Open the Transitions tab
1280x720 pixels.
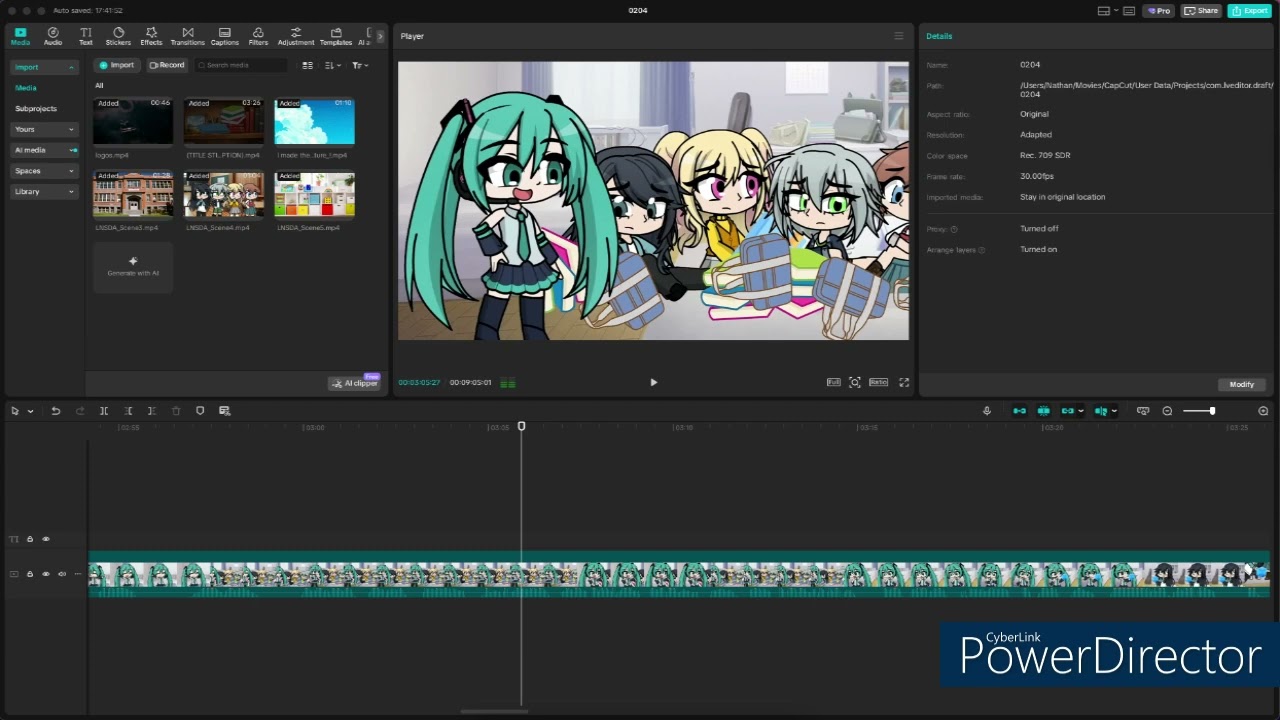(x=187, y=37)
